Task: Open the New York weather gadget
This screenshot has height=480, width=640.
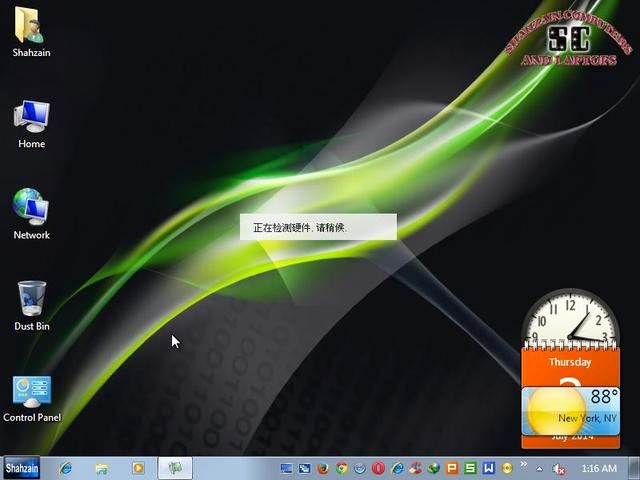Action: (x=570, y=411)
